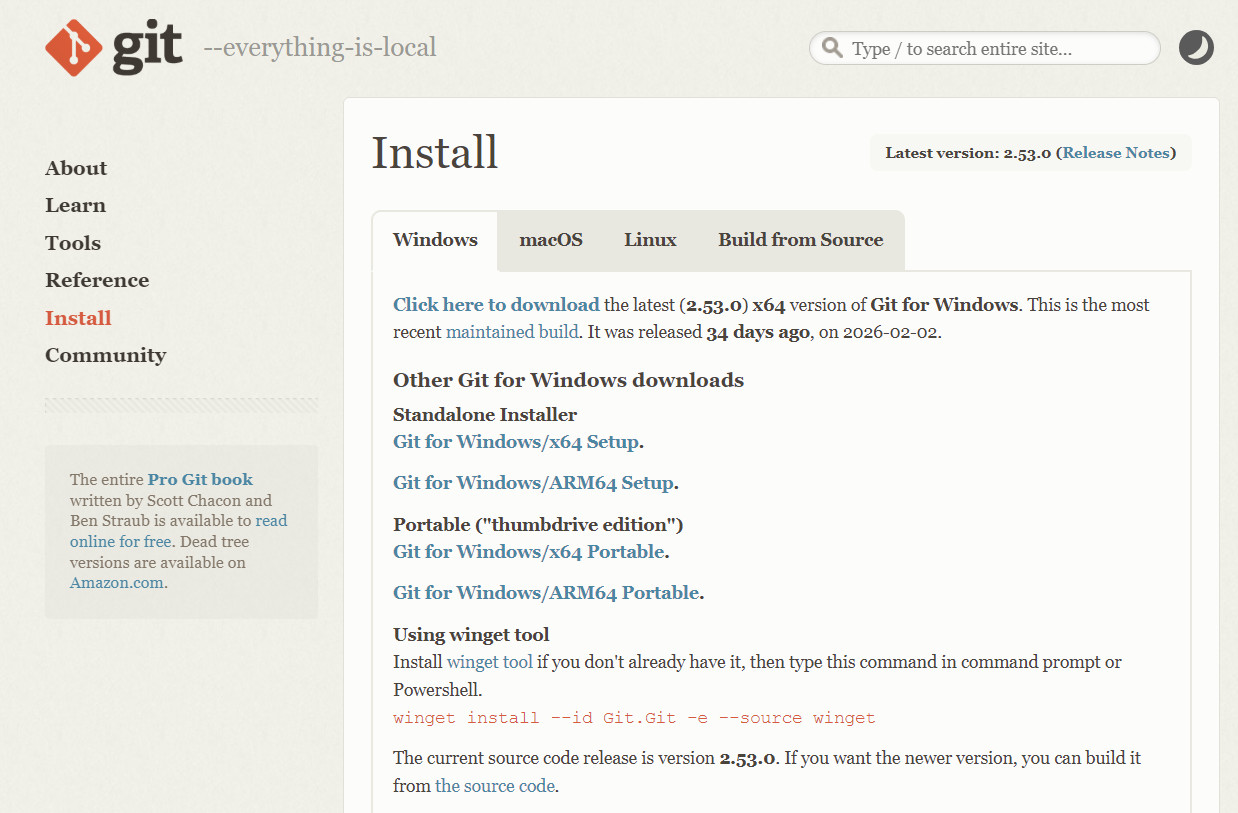This screenshot has height=813, width=1238.
Task: Follow the maintained build link
Action: 512,332
